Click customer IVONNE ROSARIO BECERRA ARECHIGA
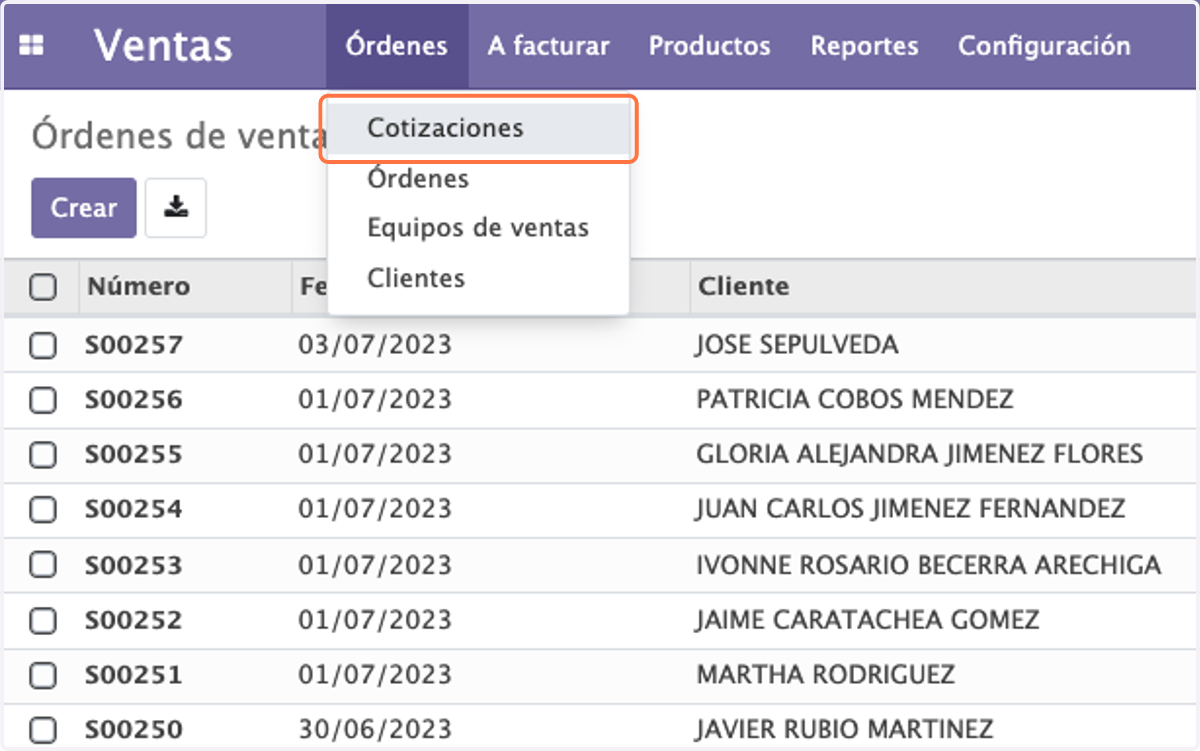This screenshot has height=751, width=1200. tap(928, 565)
